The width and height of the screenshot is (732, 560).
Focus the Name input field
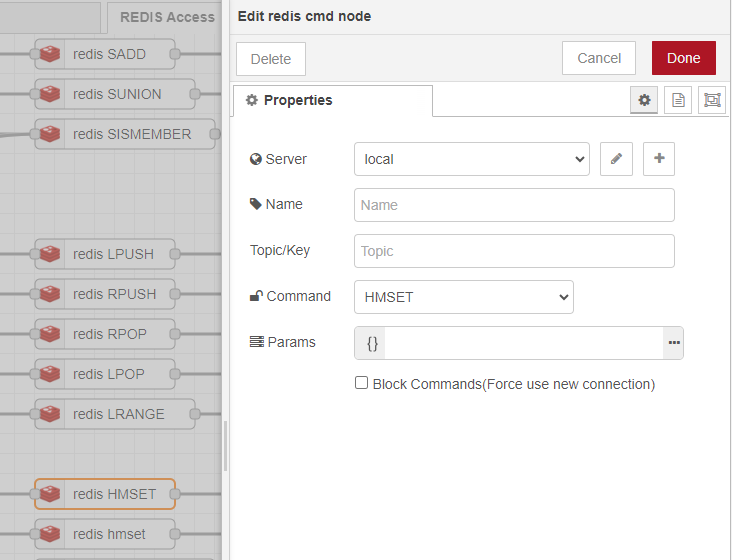pos(514,205)
